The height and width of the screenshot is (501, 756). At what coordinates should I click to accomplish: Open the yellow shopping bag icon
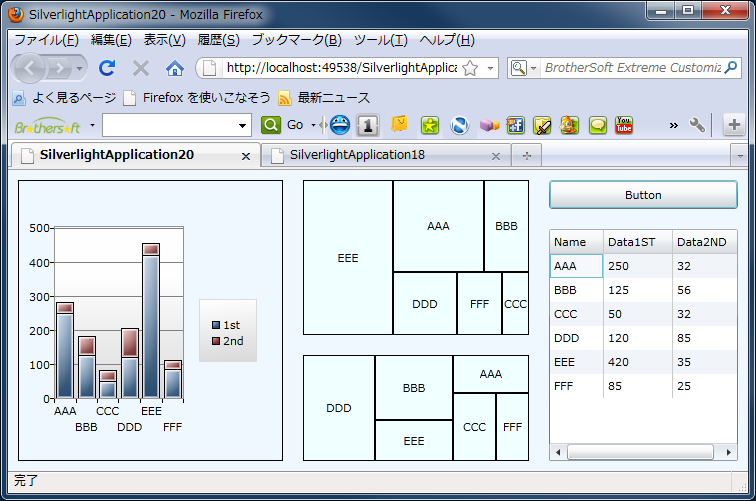(400, 124)
